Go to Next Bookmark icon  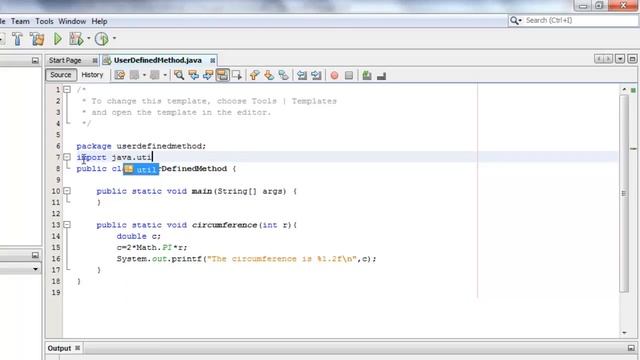(x=269, y=75)
